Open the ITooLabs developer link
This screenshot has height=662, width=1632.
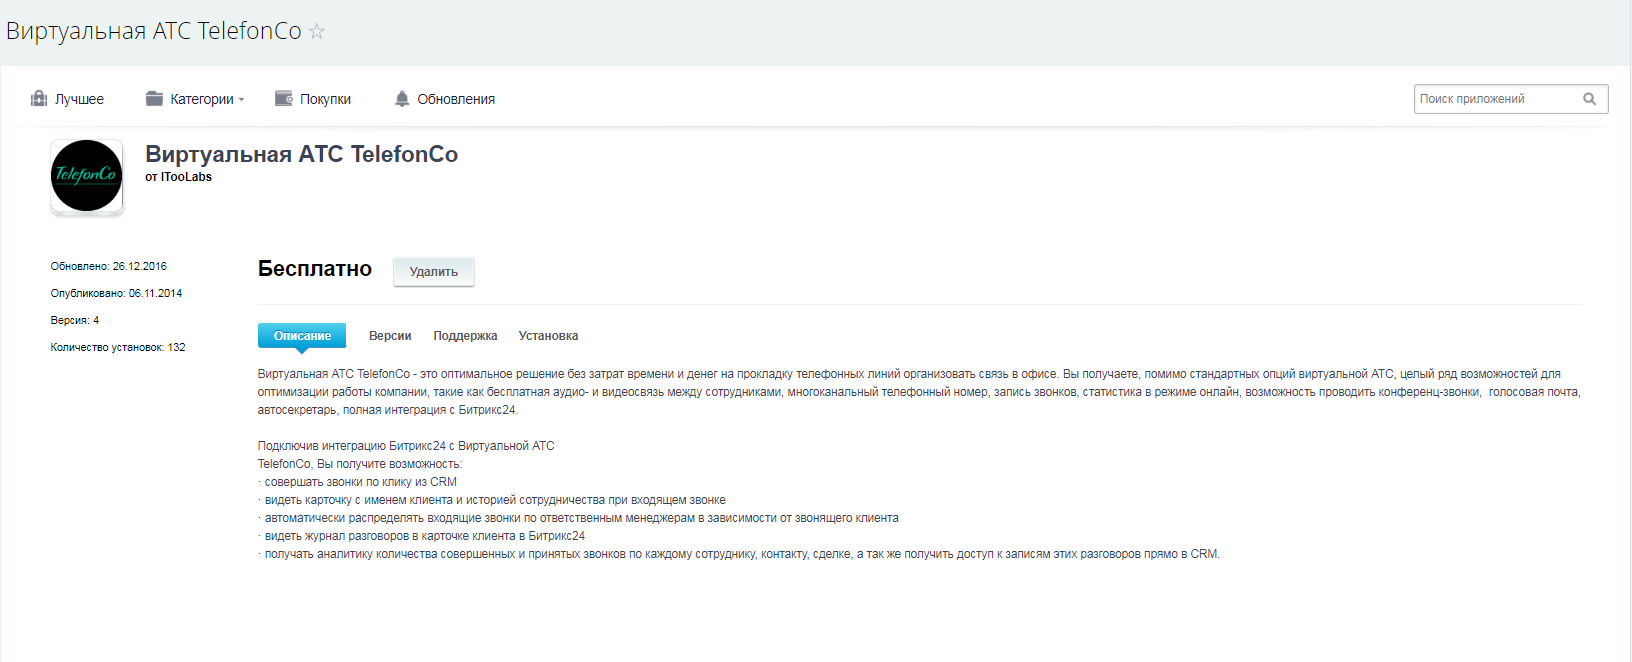pos(186,177)
